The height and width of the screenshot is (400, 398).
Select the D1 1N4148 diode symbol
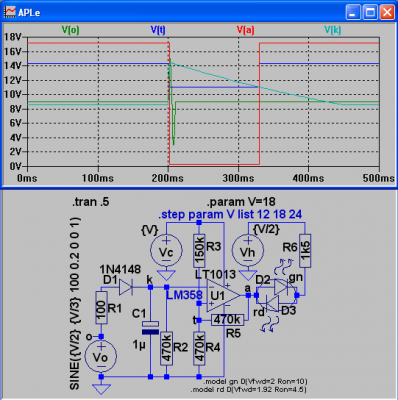[126, 287]
